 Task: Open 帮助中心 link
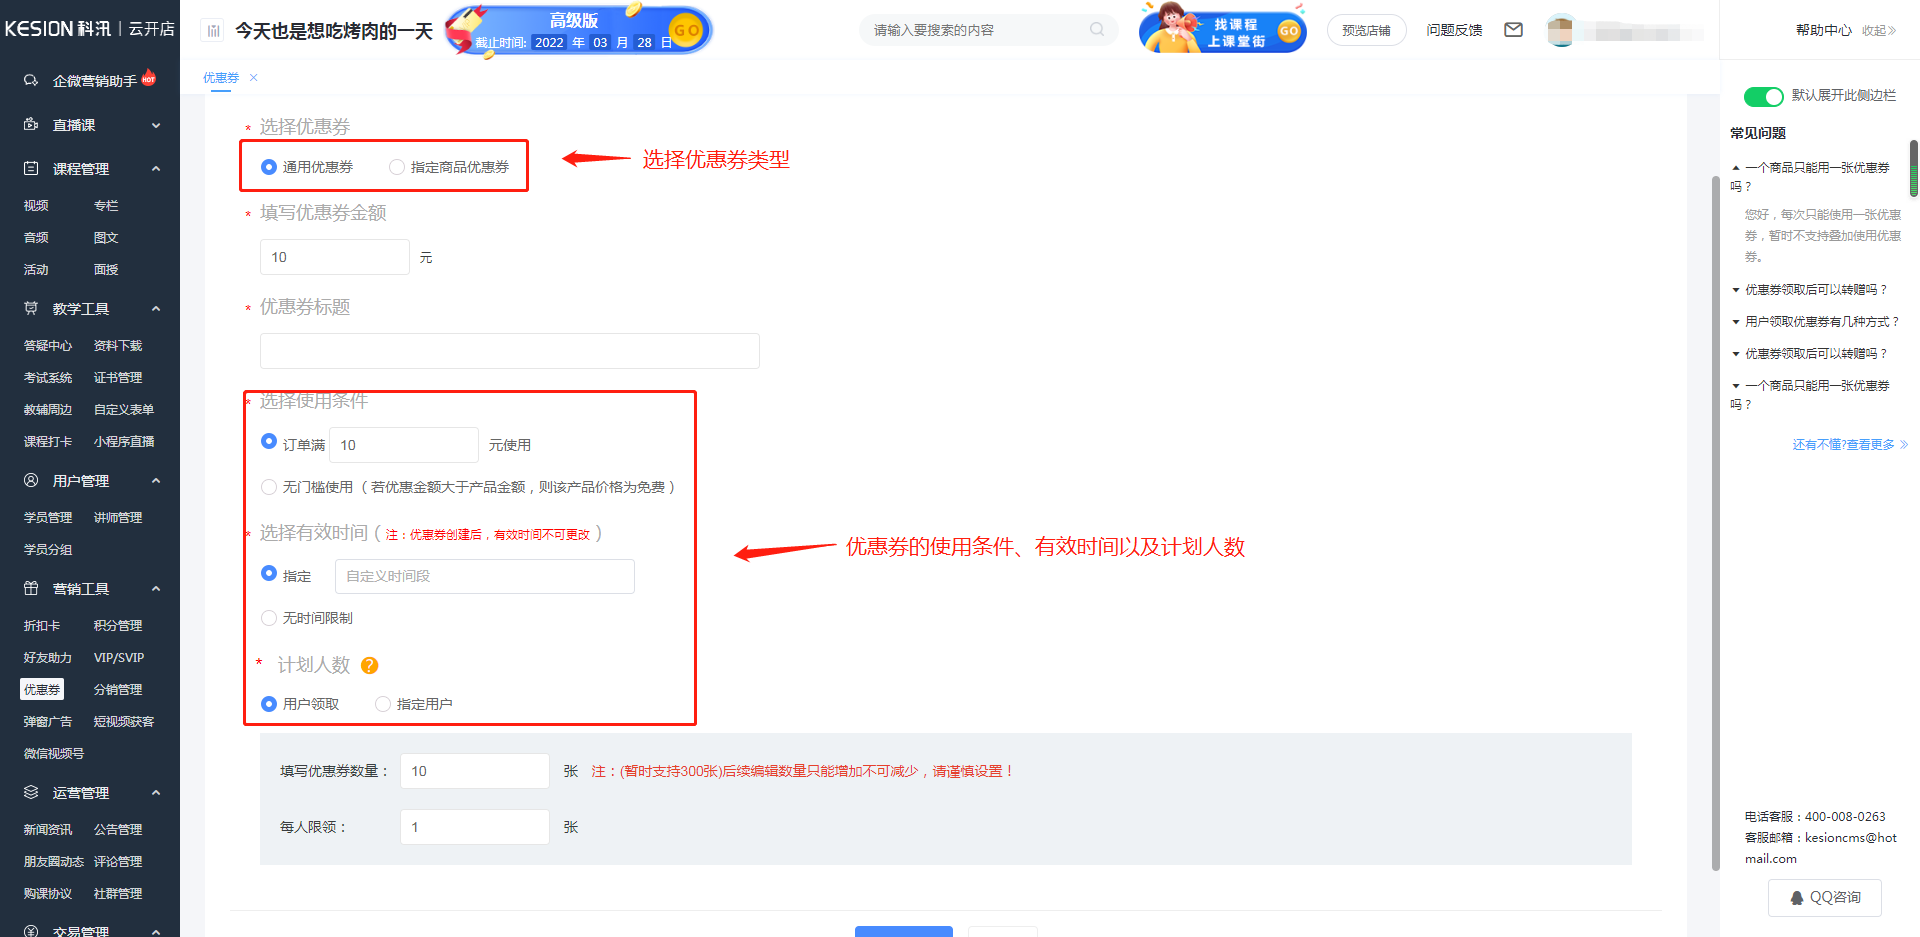[1823, 30]
